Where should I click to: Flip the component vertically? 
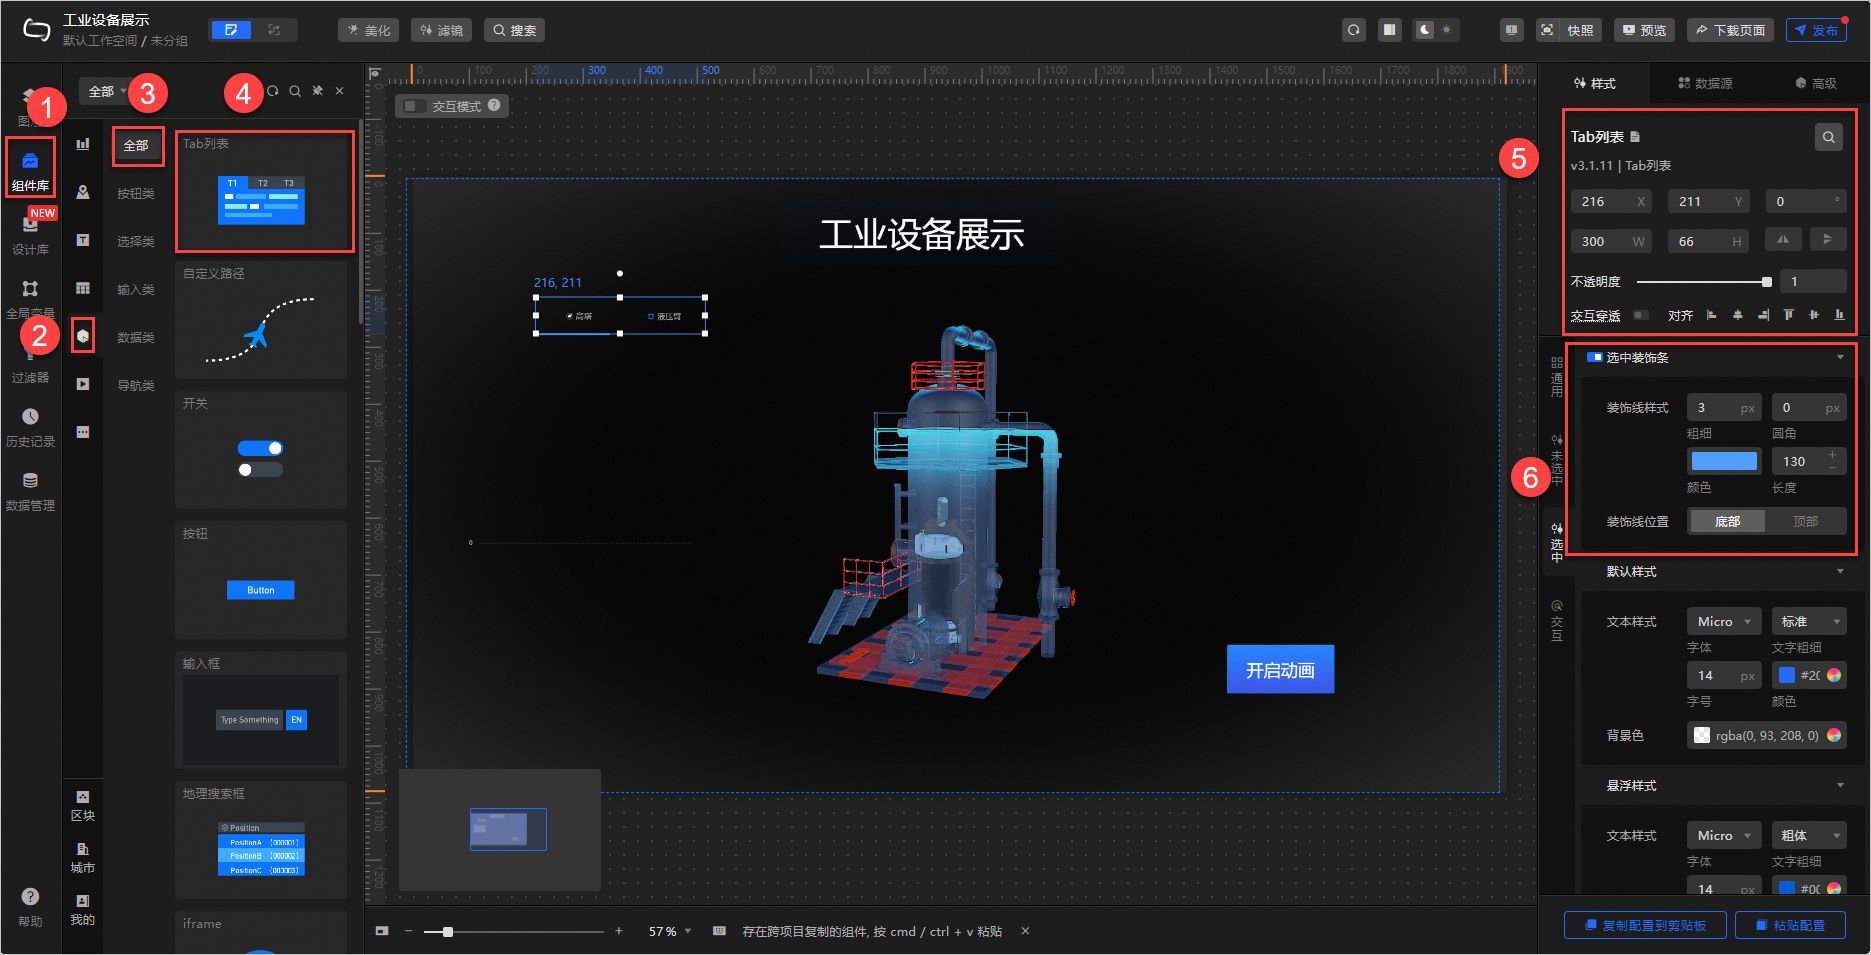point(1828,240)
